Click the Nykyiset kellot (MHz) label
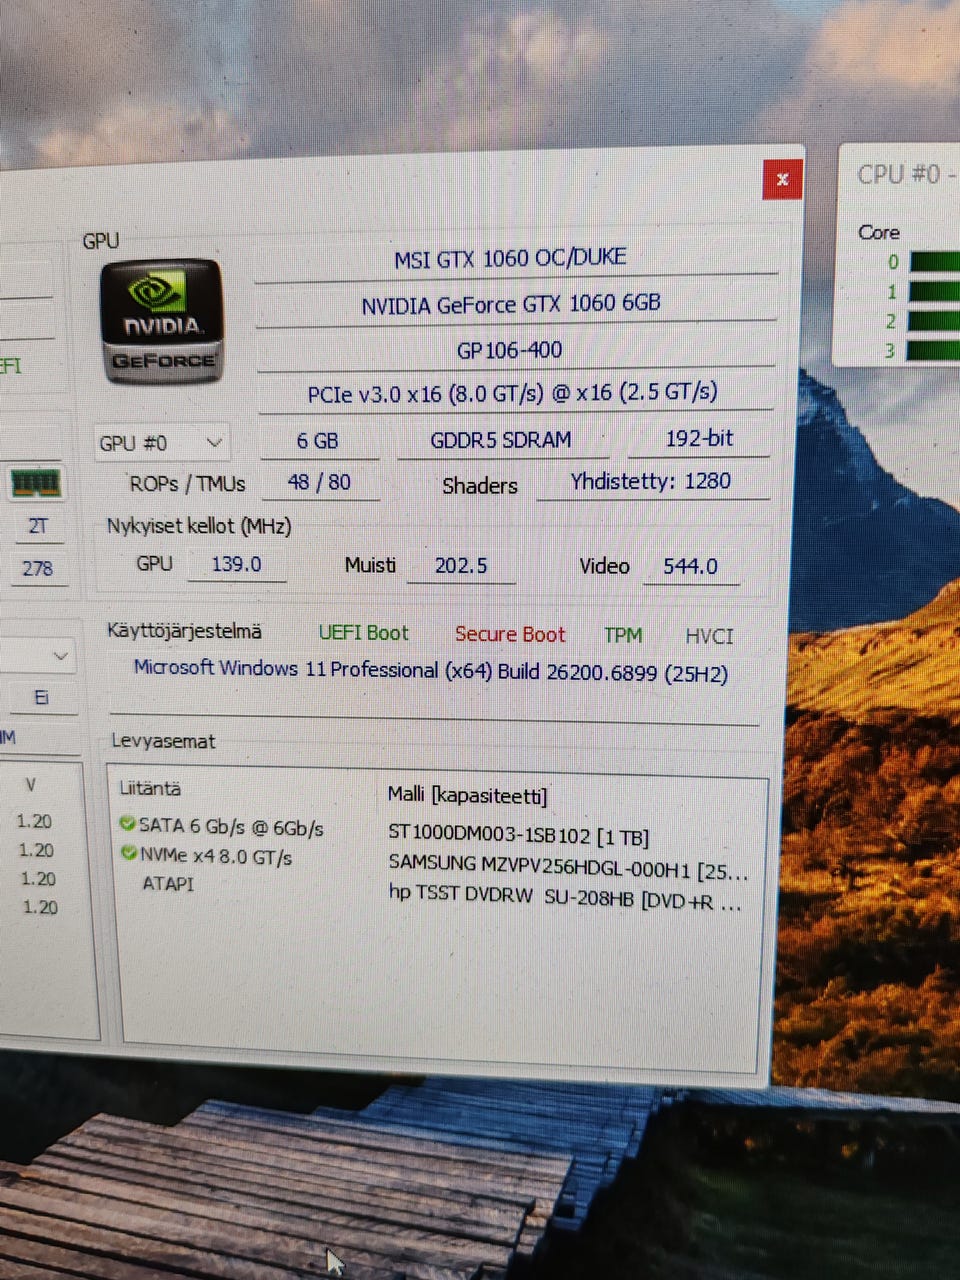The height and width of the screenshot is (1280, 960). [x=199, y=527]
